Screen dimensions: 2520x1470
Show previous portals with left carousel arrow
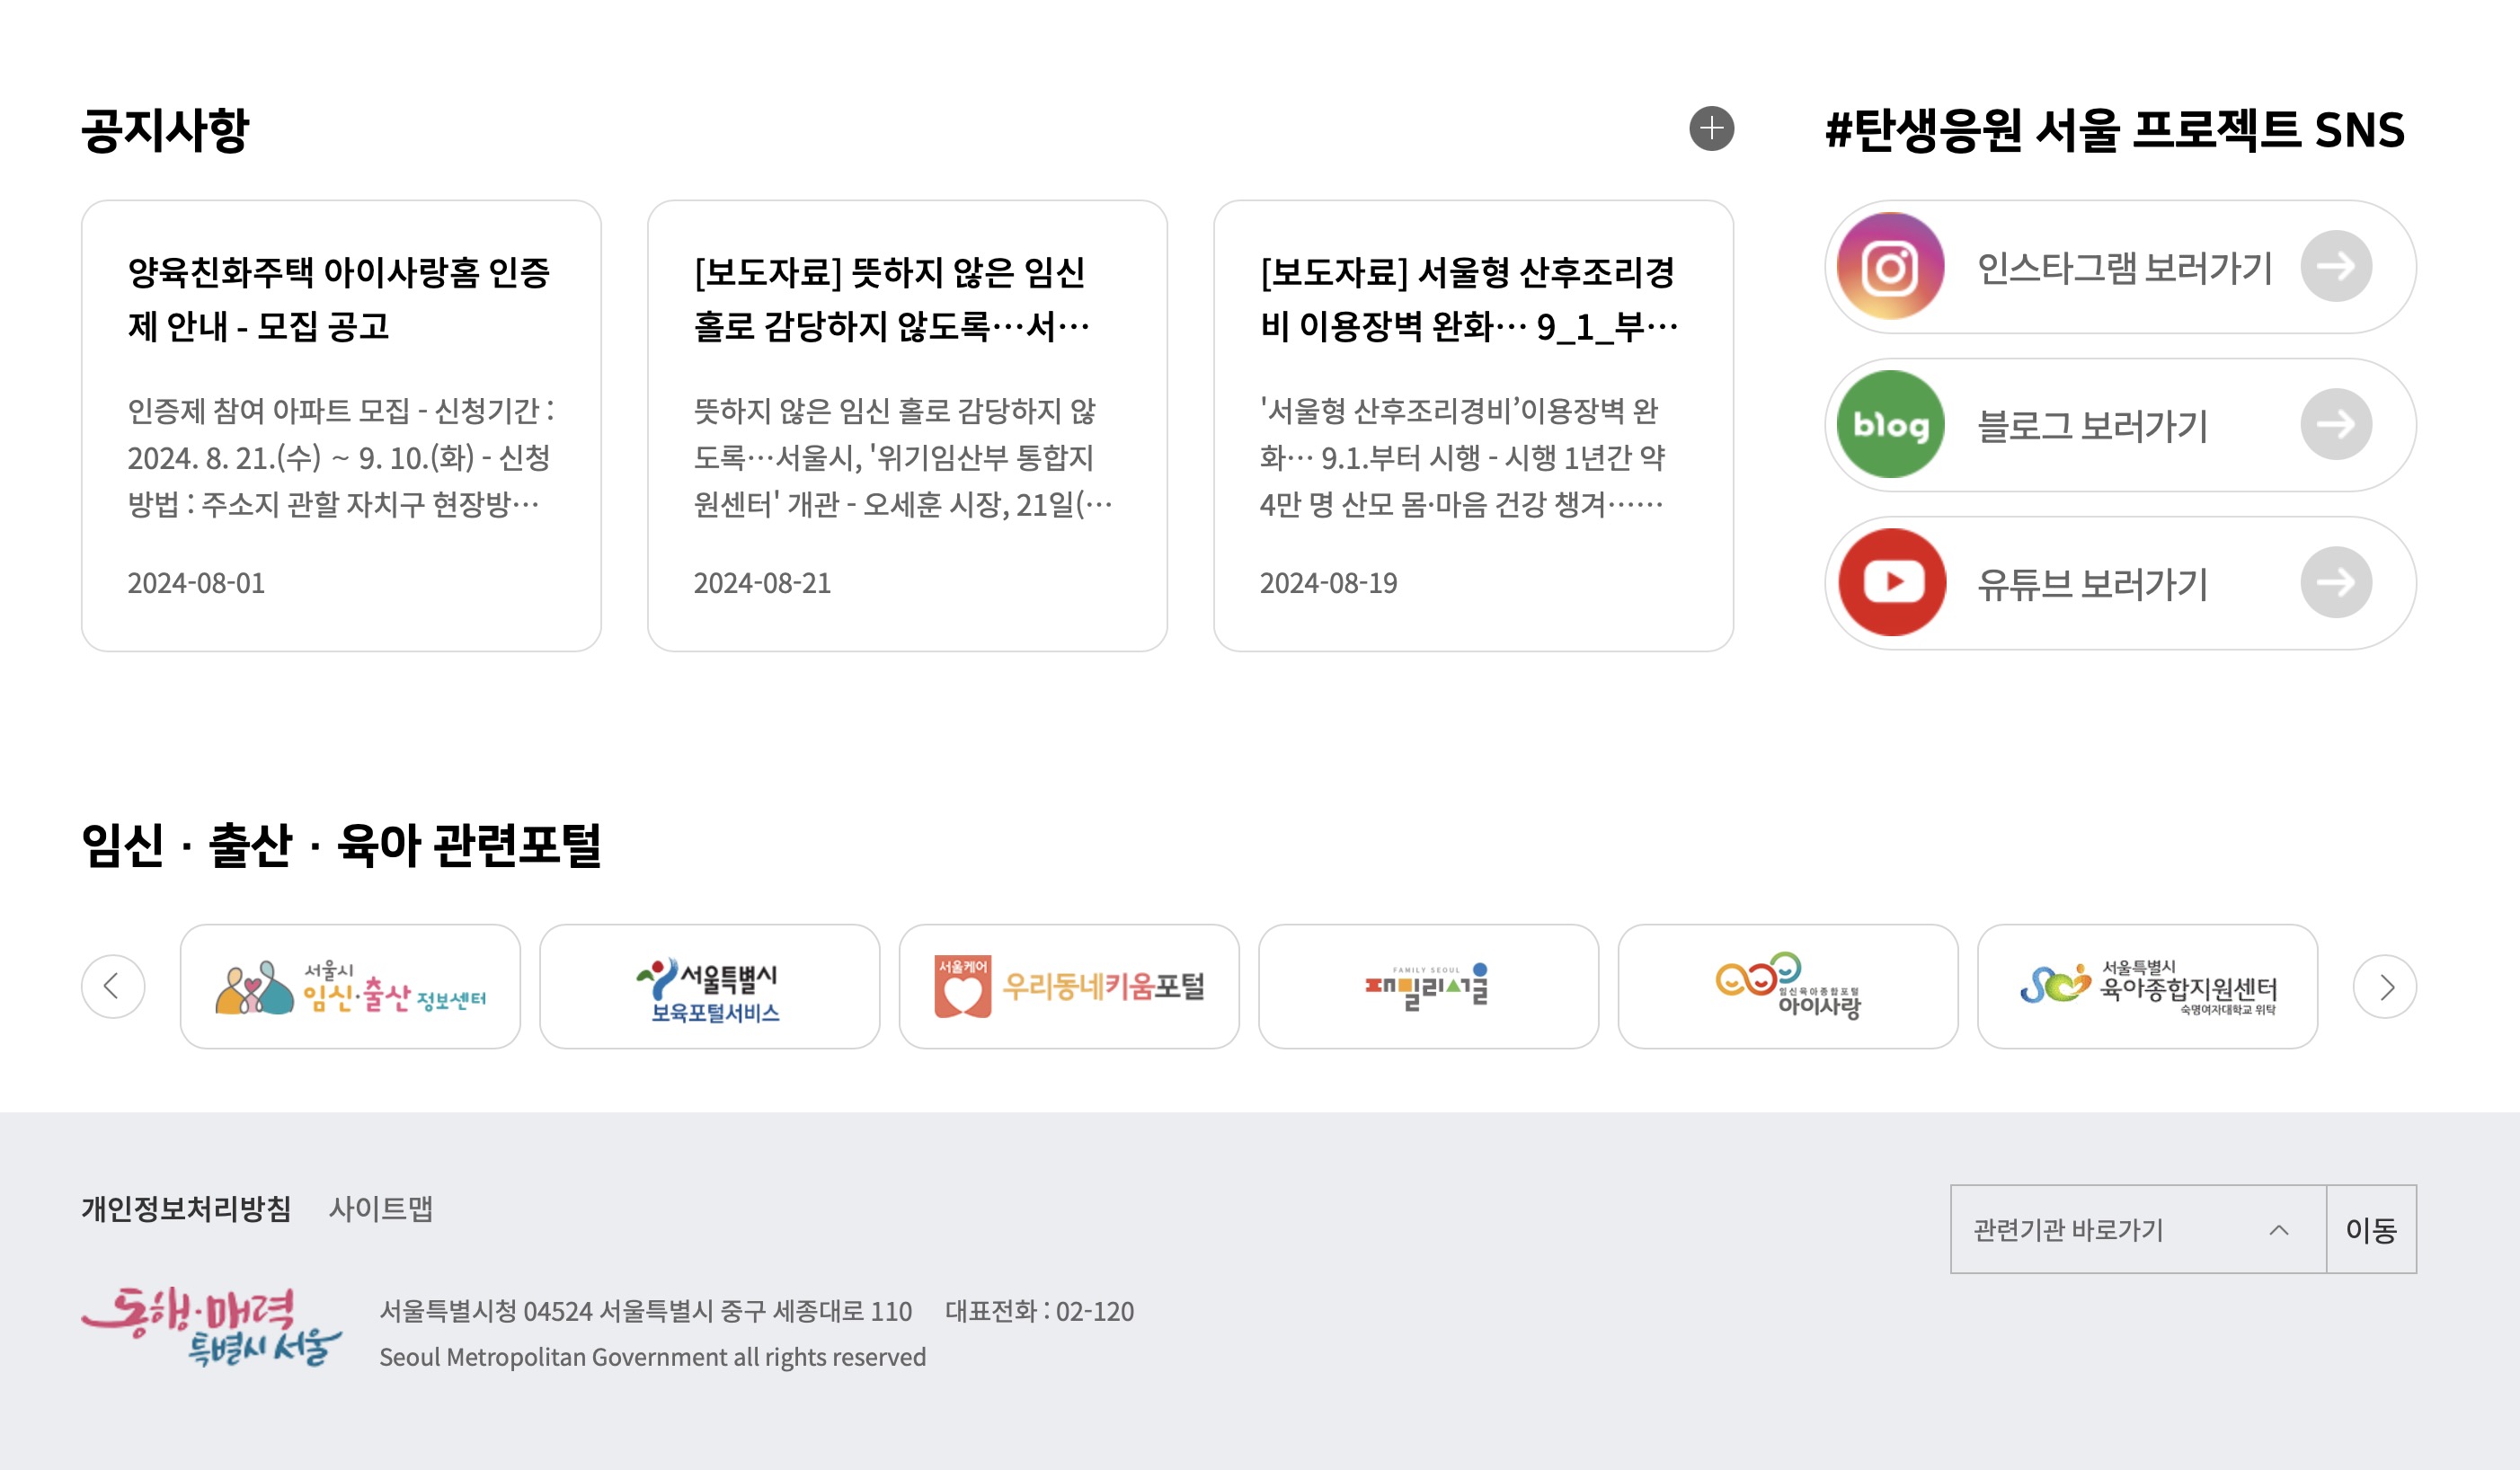tap(113, 987)
